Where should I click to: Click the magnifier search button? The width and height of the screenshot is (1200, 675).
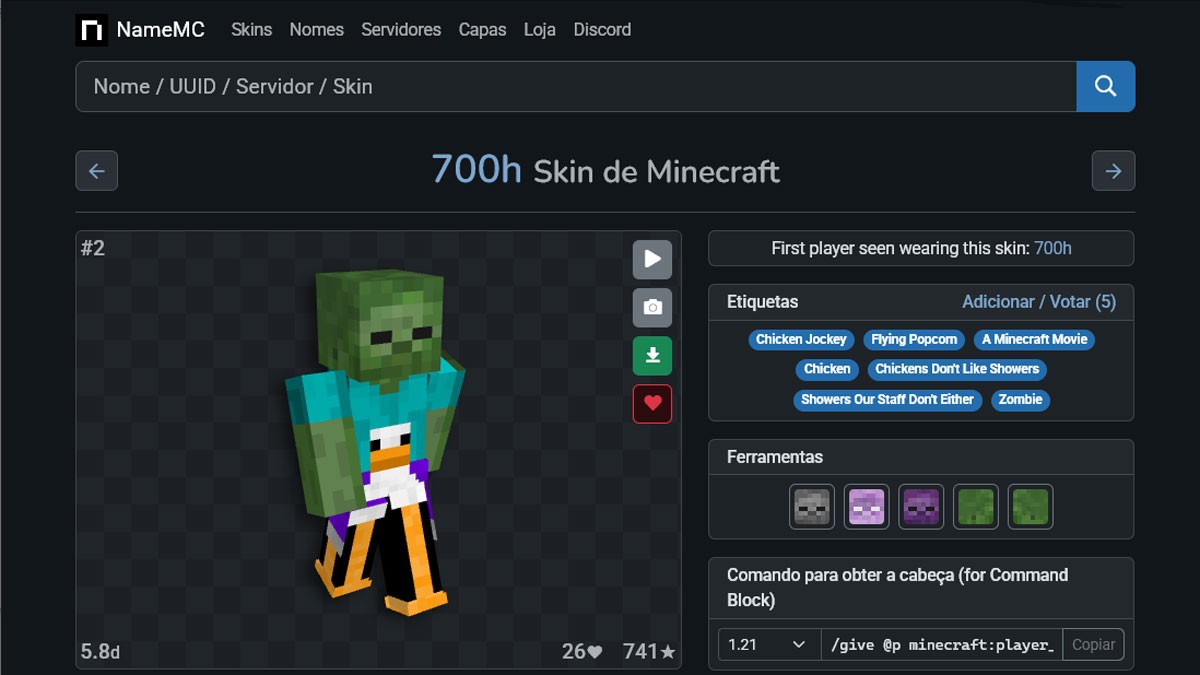1105,86
